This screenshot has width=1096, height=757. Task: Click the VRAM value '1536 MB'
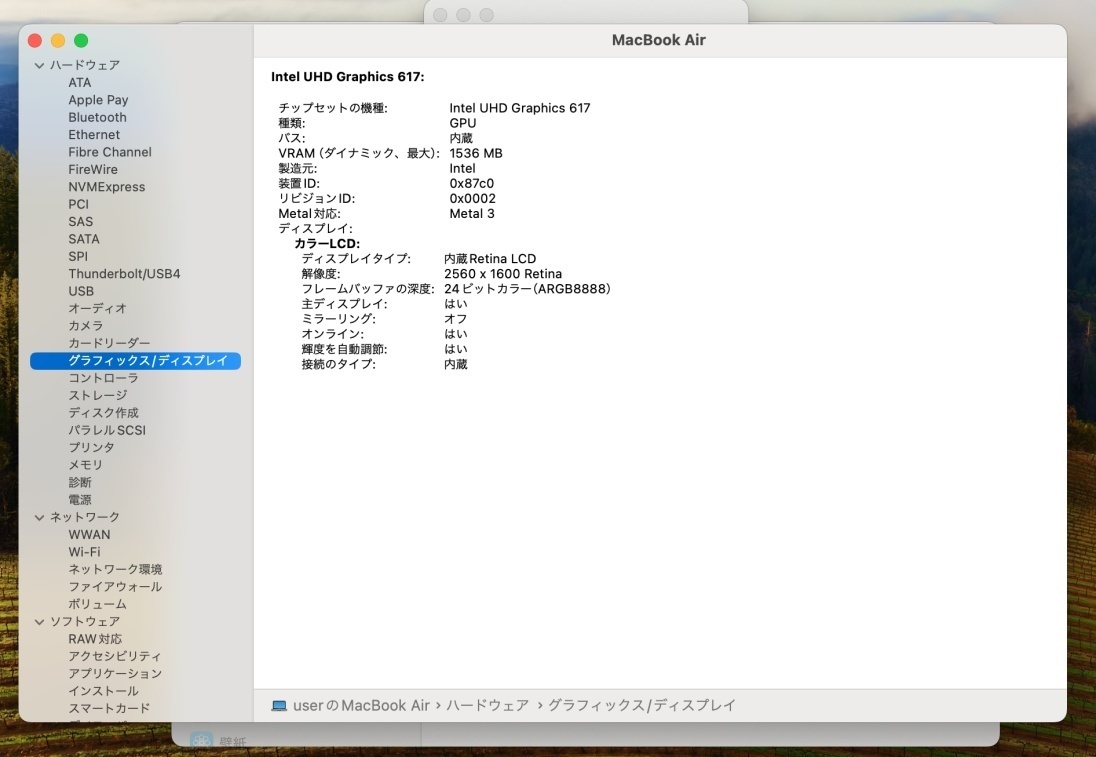click(x=476, y=153)
